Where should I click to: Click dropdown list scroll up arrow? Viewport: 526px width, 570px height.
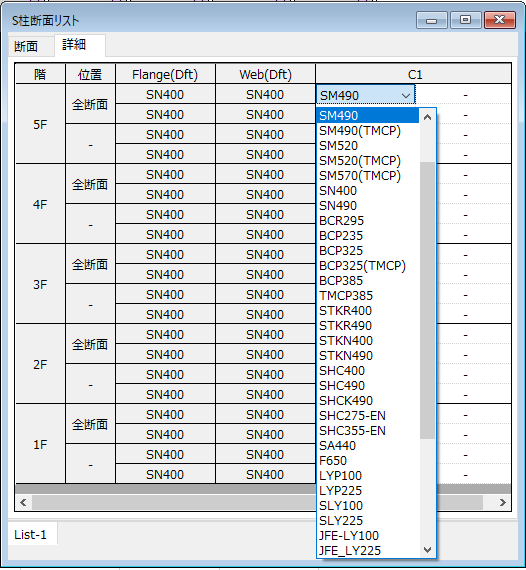tap(427, 117)
